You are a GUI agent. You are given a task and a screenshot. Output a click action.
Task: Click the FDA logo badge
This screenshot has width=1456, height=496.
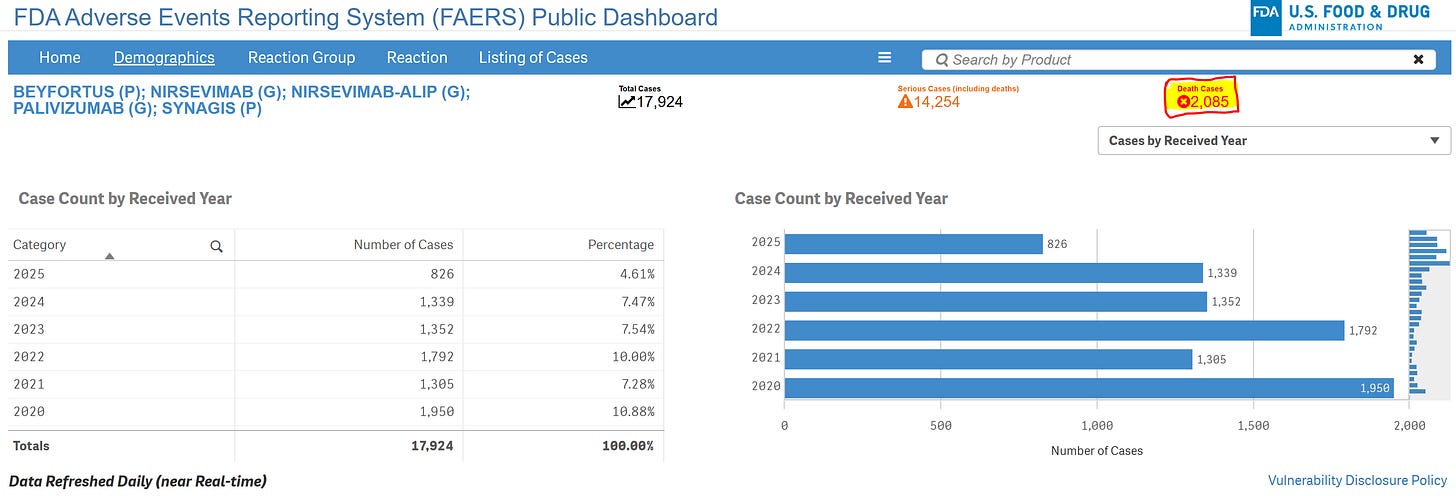click(x=1267, y=18)
